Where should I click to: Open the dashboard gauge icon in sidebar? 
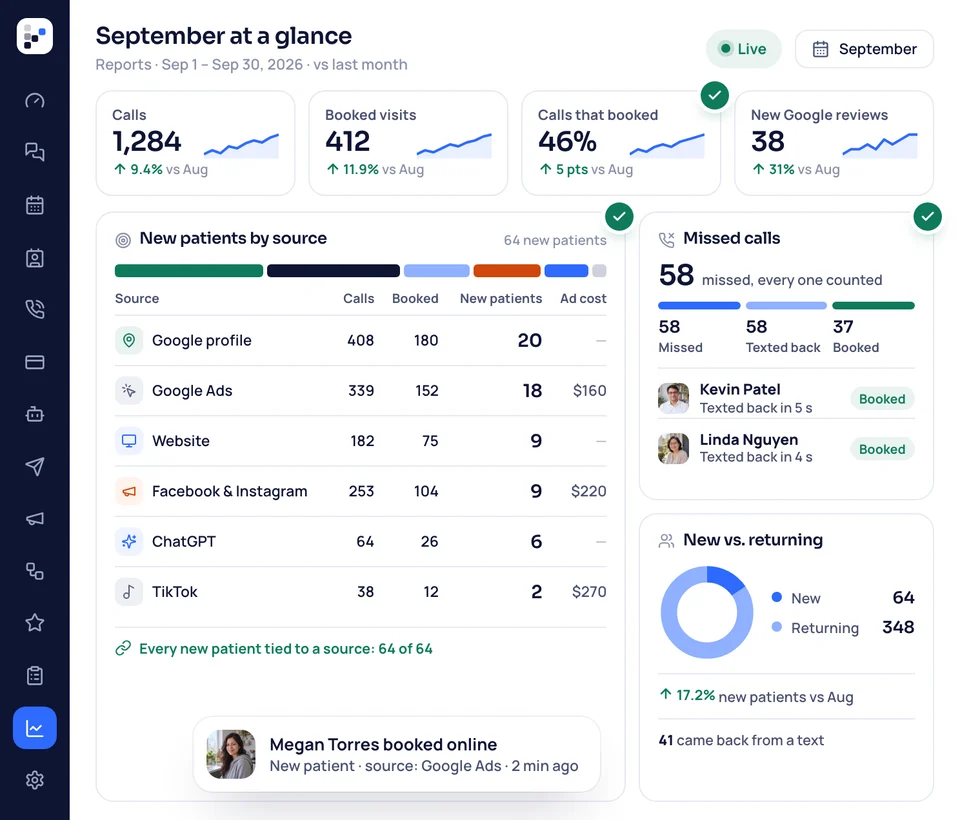pyautogui.click(x=35, y=100)
